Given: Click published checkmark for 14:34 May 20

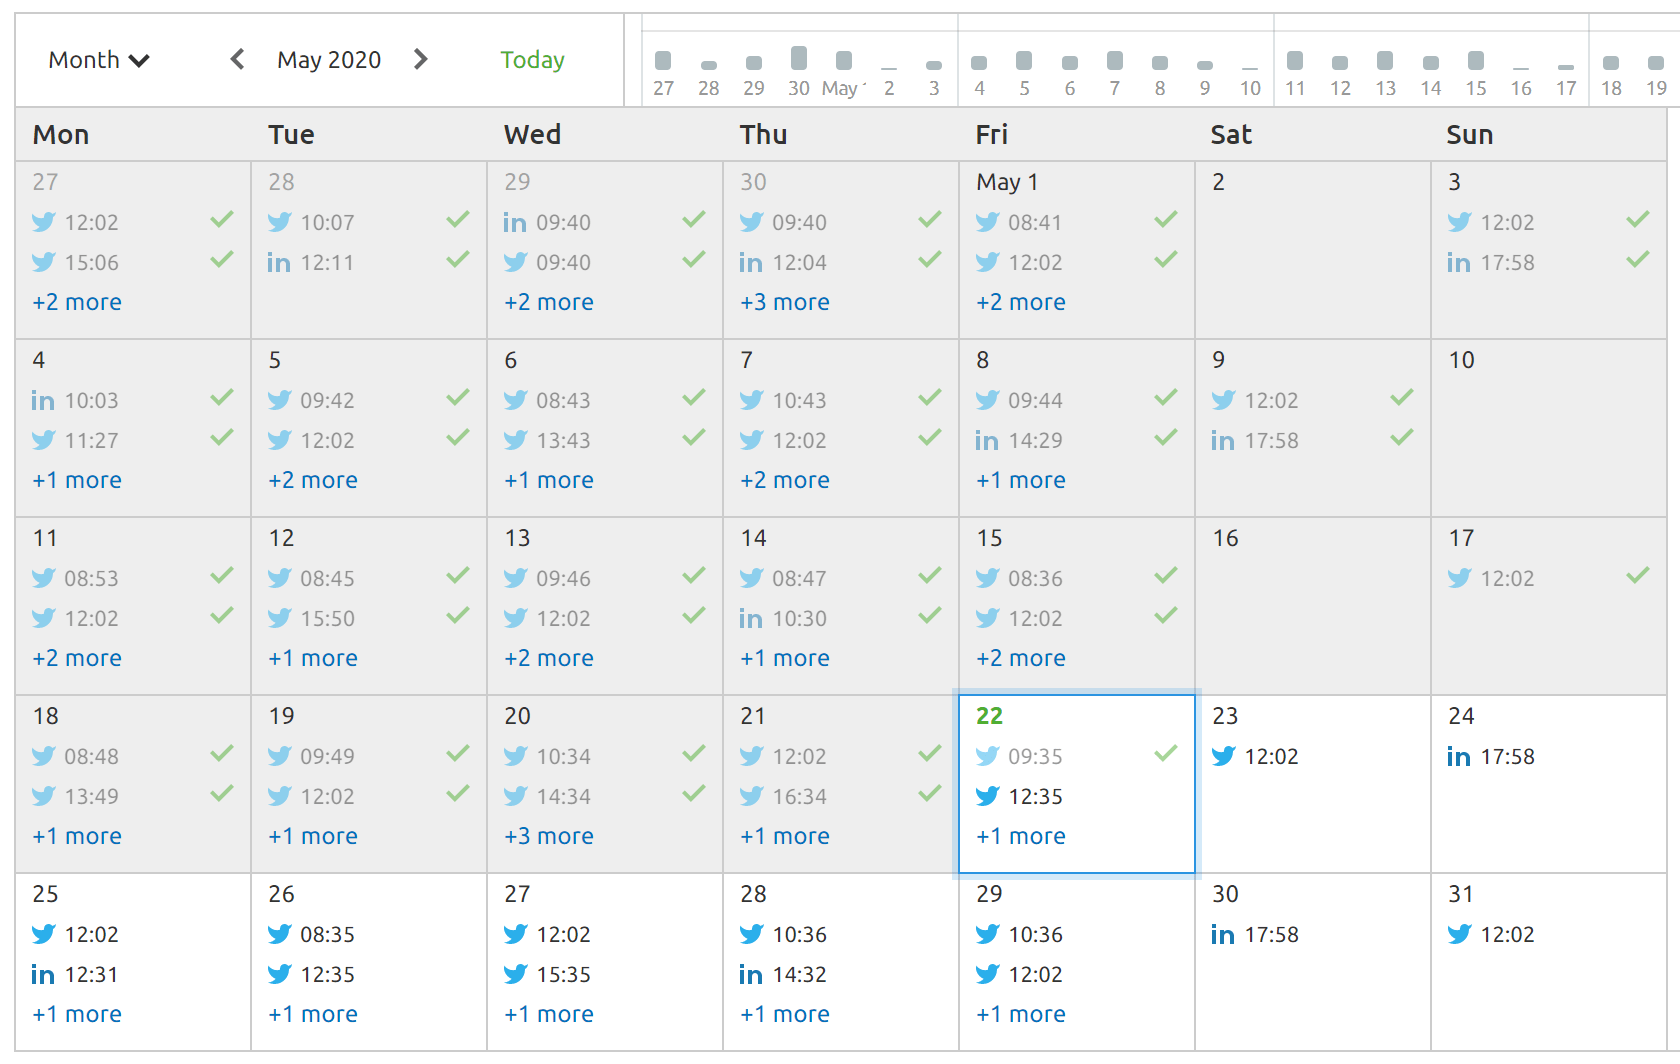Looking at the screenshot, I should pos(694,793).
